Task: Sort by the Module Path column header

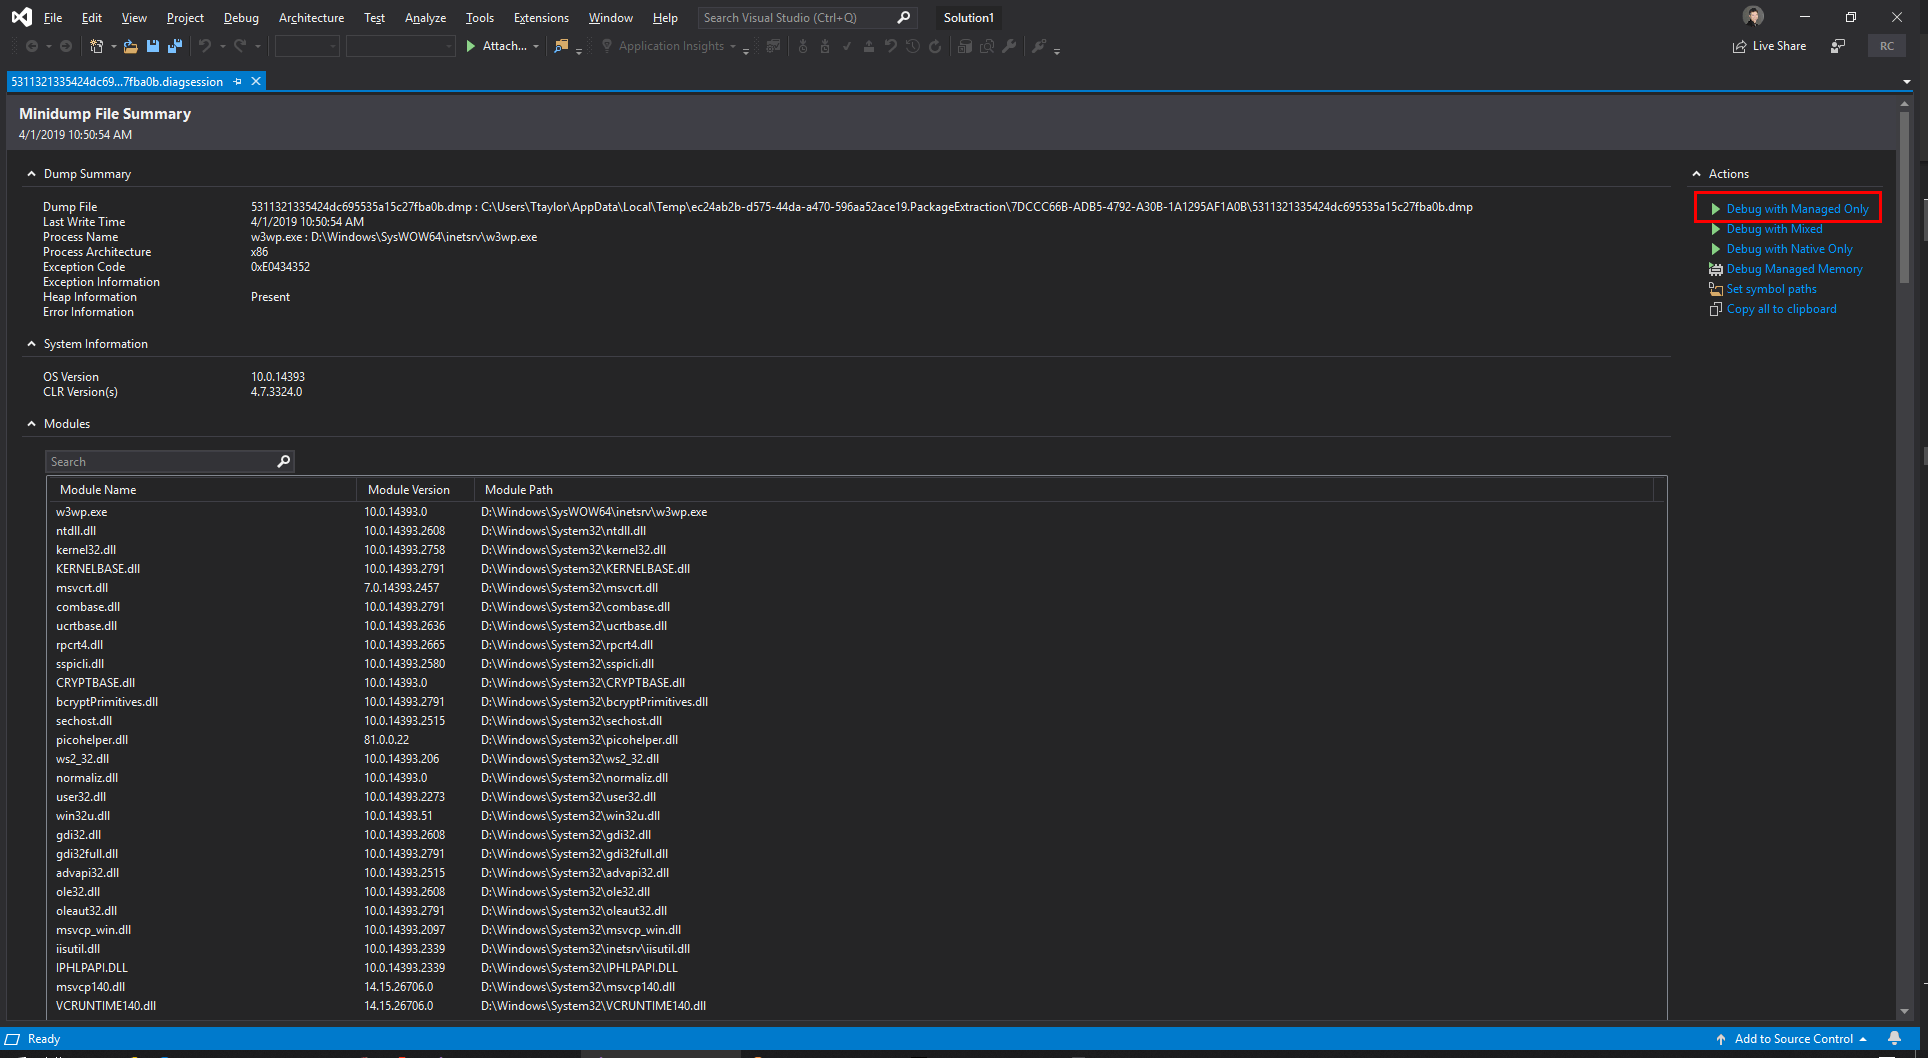Action: point(1063,490)
